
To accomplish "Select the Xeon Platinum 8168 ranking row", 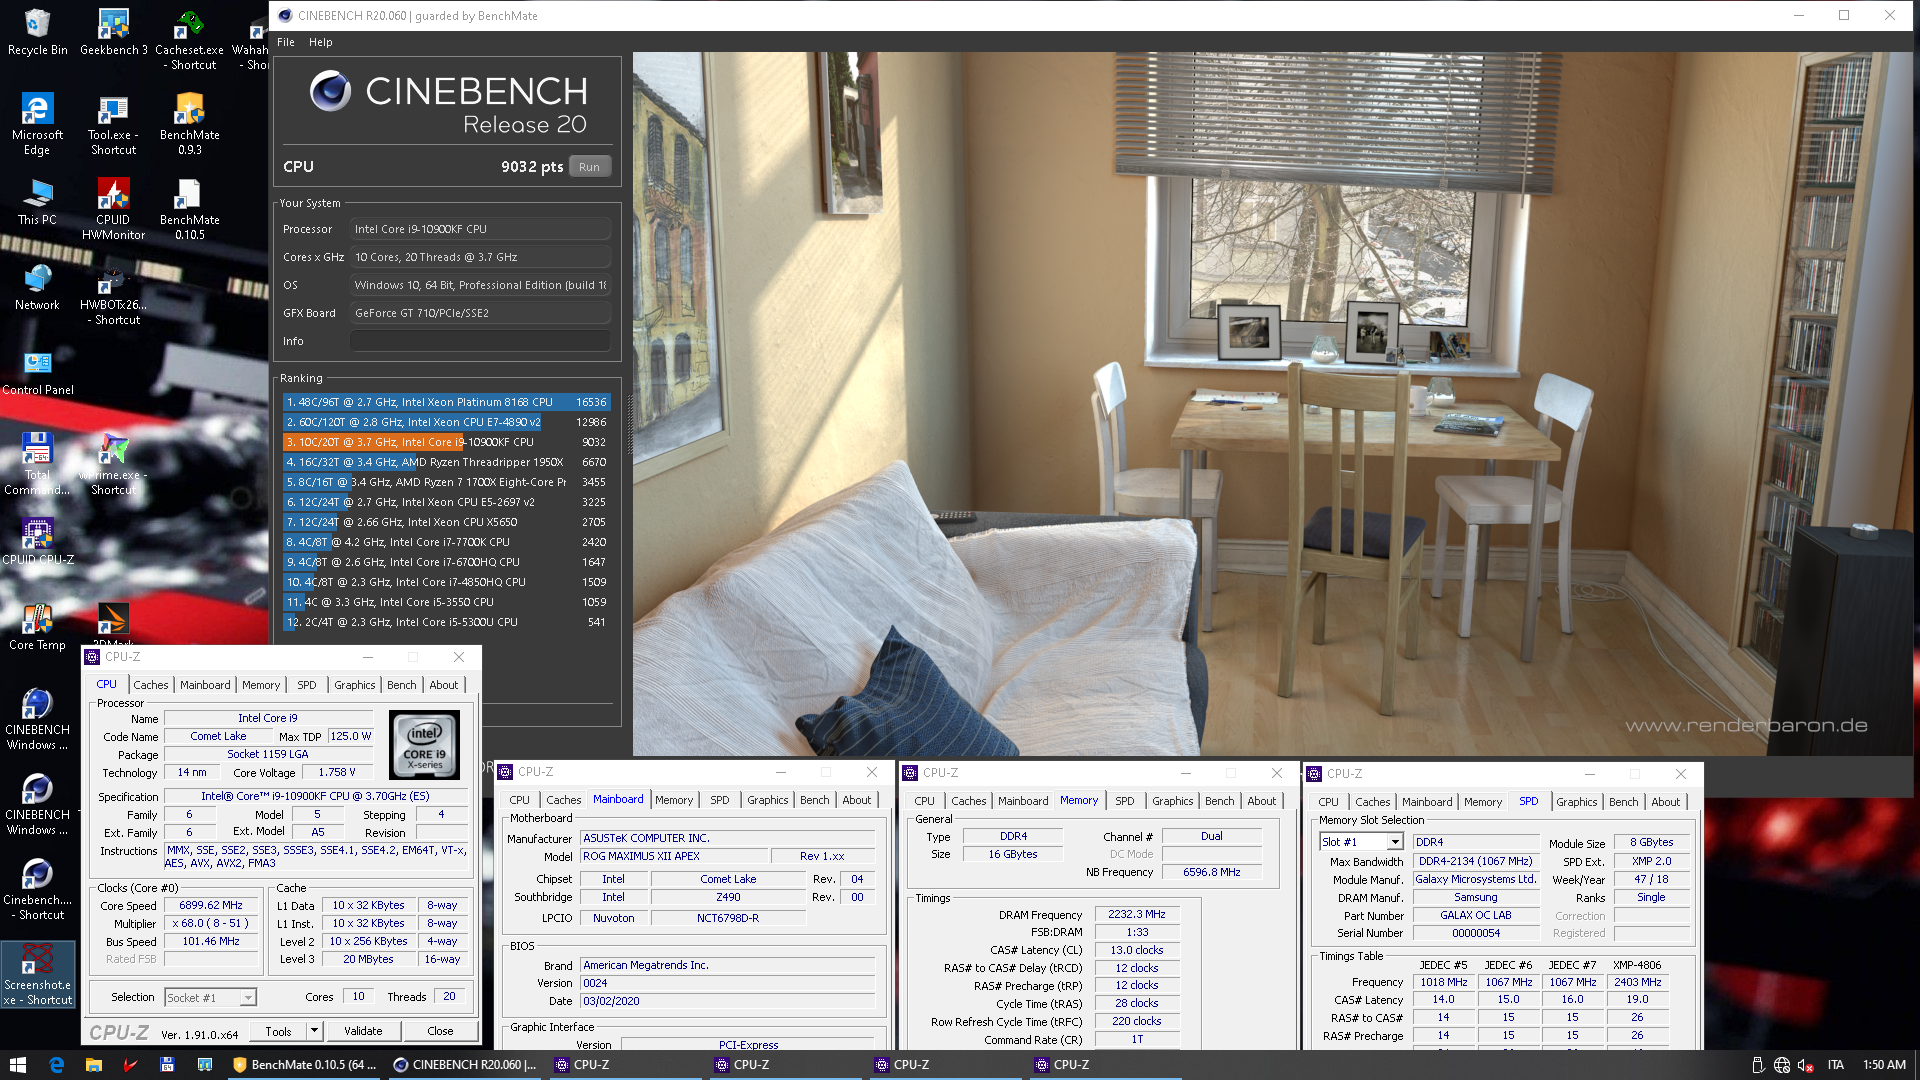I will (446, 402).
